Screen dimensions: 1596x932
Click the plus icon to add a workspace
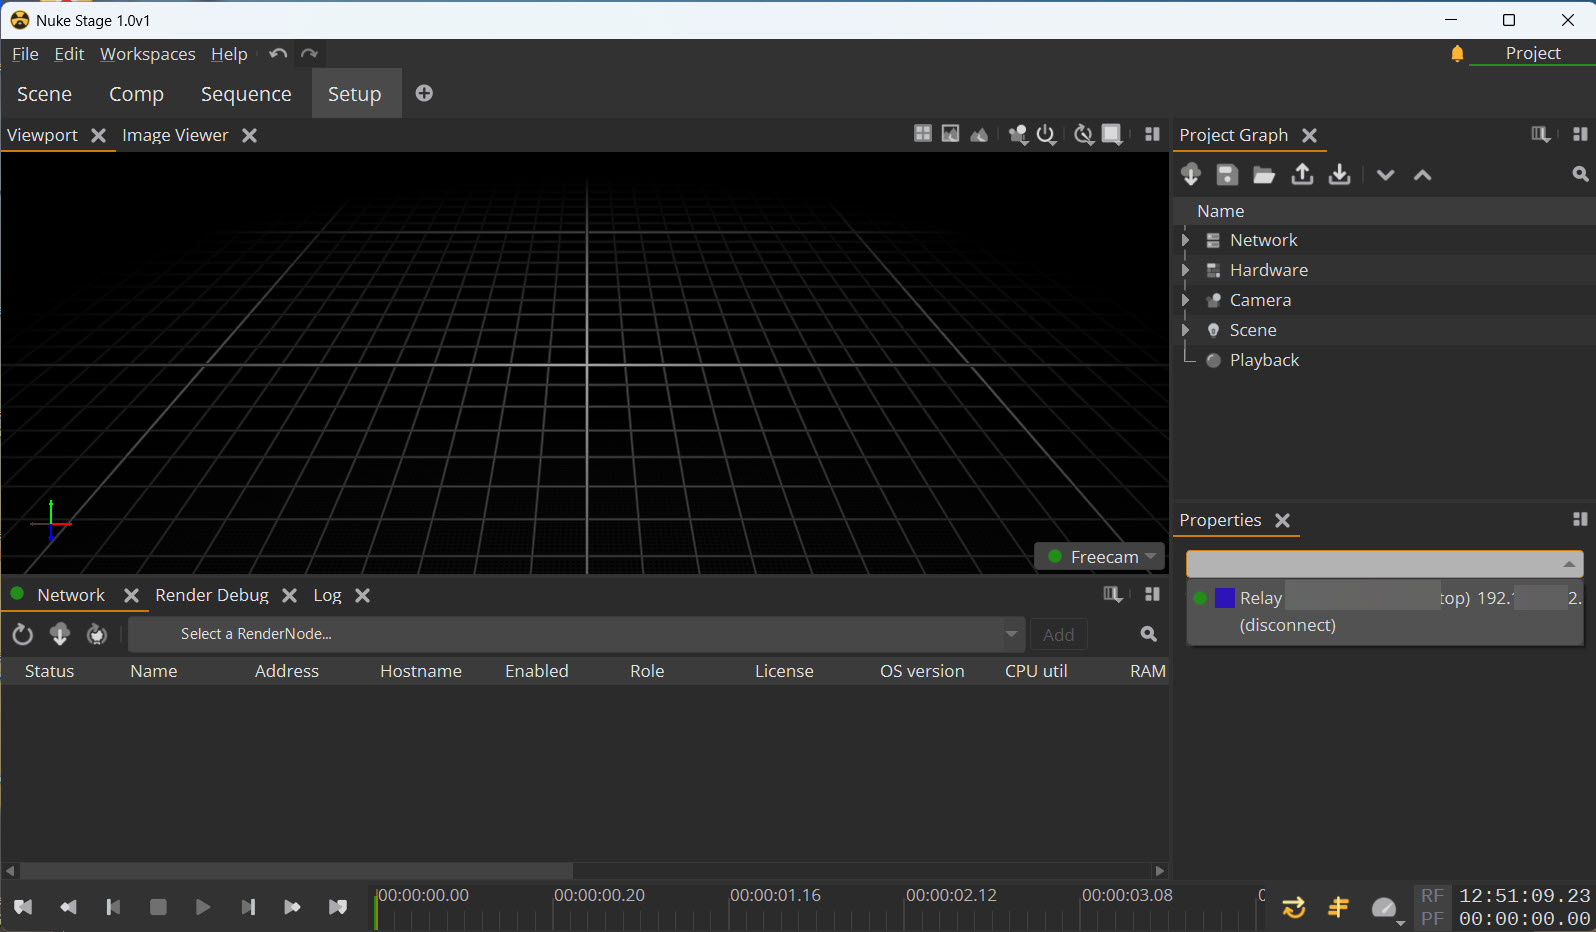click(x=424, y=93)
